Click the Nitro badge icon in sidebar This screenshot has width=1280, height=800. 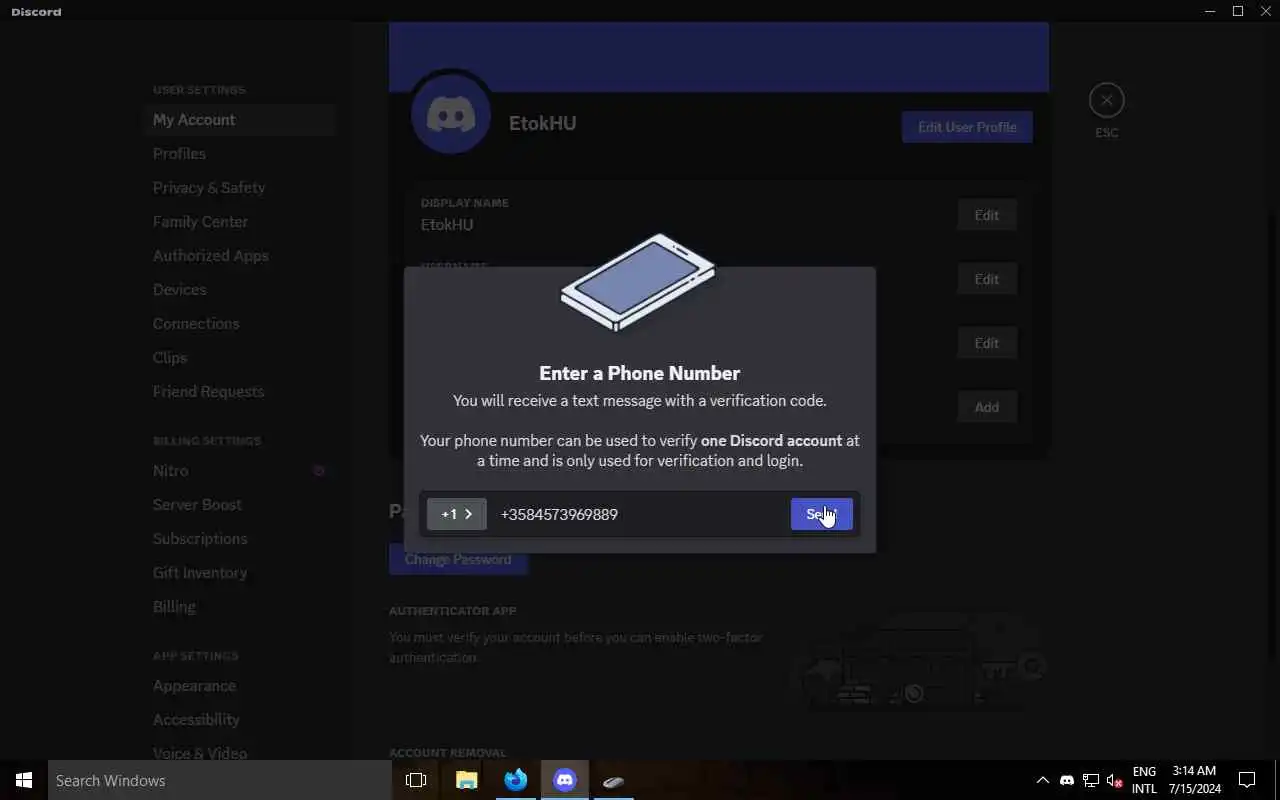pyautogui.click(x=319, y=470)
